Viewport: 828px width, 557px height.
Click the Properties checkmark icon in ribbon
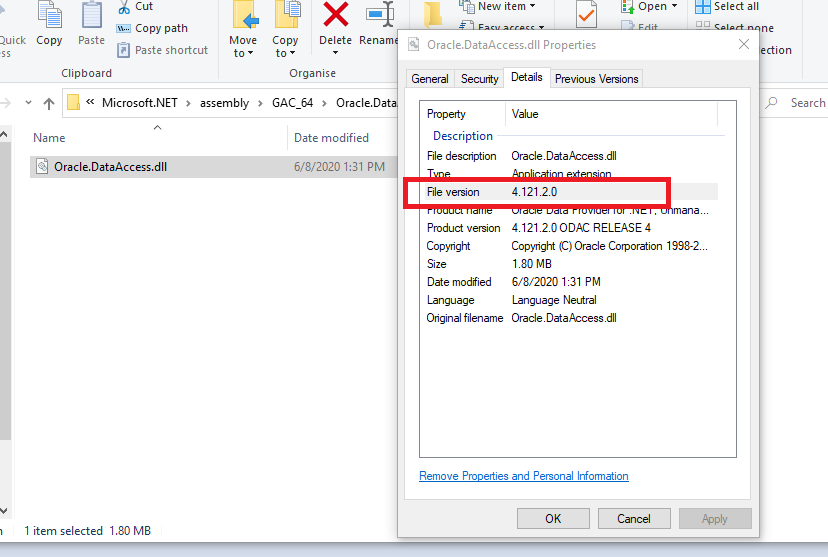point(586,15)
